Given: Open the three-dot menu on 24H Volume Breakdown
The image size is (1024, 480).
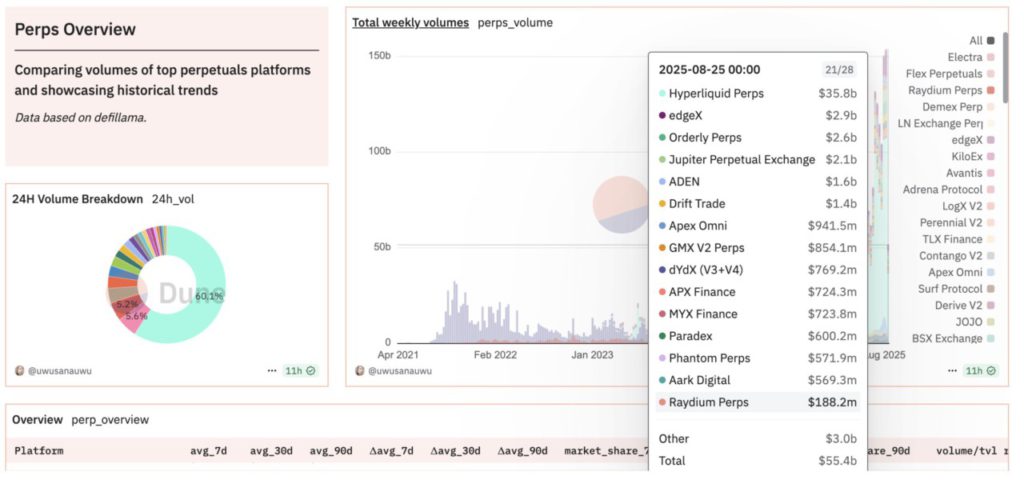Looking at the screenshot, I should coord(271,370).
